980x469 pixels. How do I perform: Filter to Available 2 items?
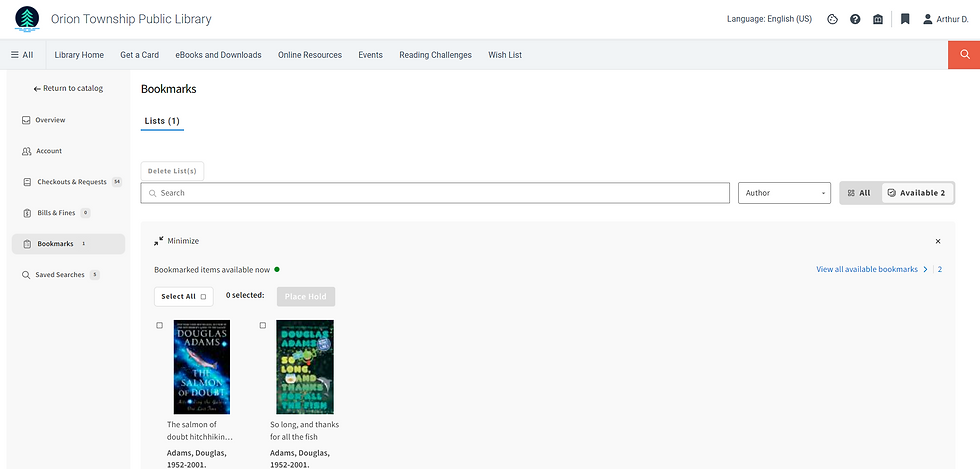[917, 193]
